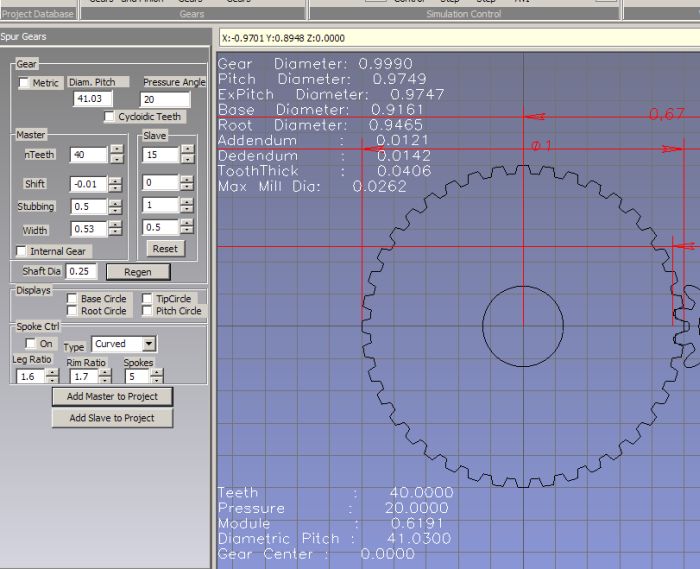Image resolution: width=700 pixels, height=569 pixels.
Task: Click the Leg Ratio field showing 1.6
Action: tap(31, 376)
